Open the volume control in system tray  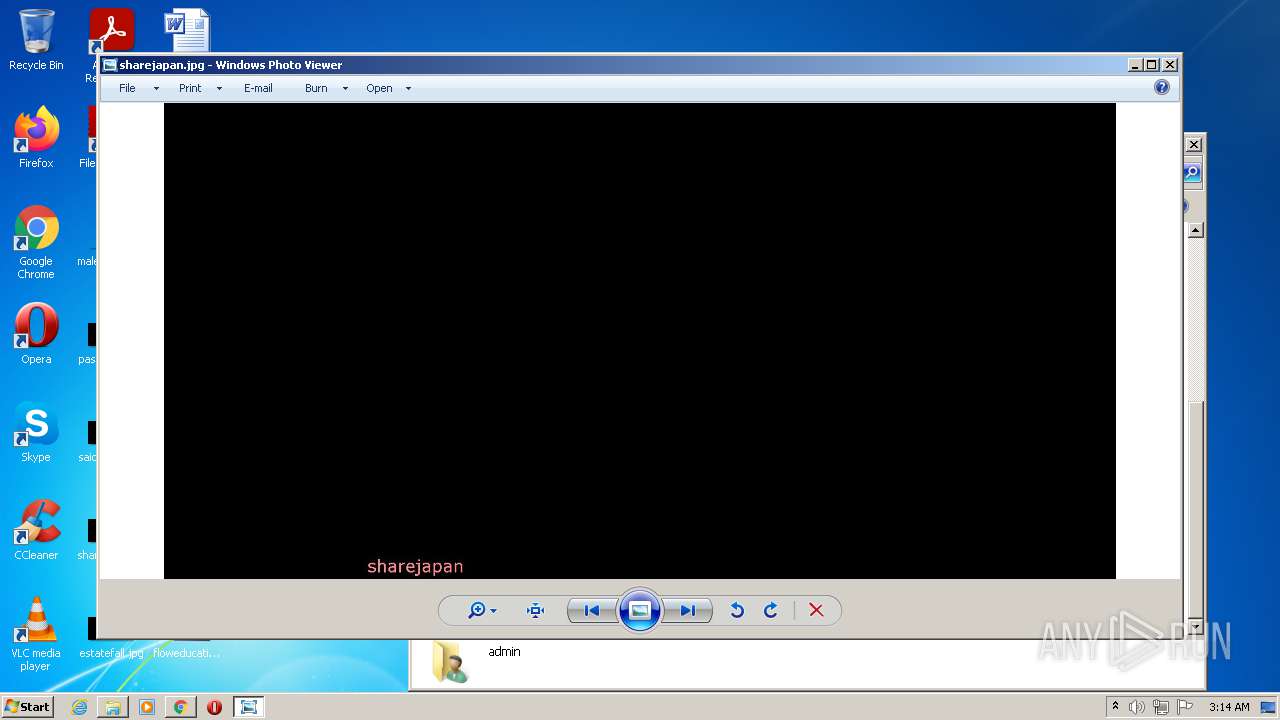click(1137, 707)
